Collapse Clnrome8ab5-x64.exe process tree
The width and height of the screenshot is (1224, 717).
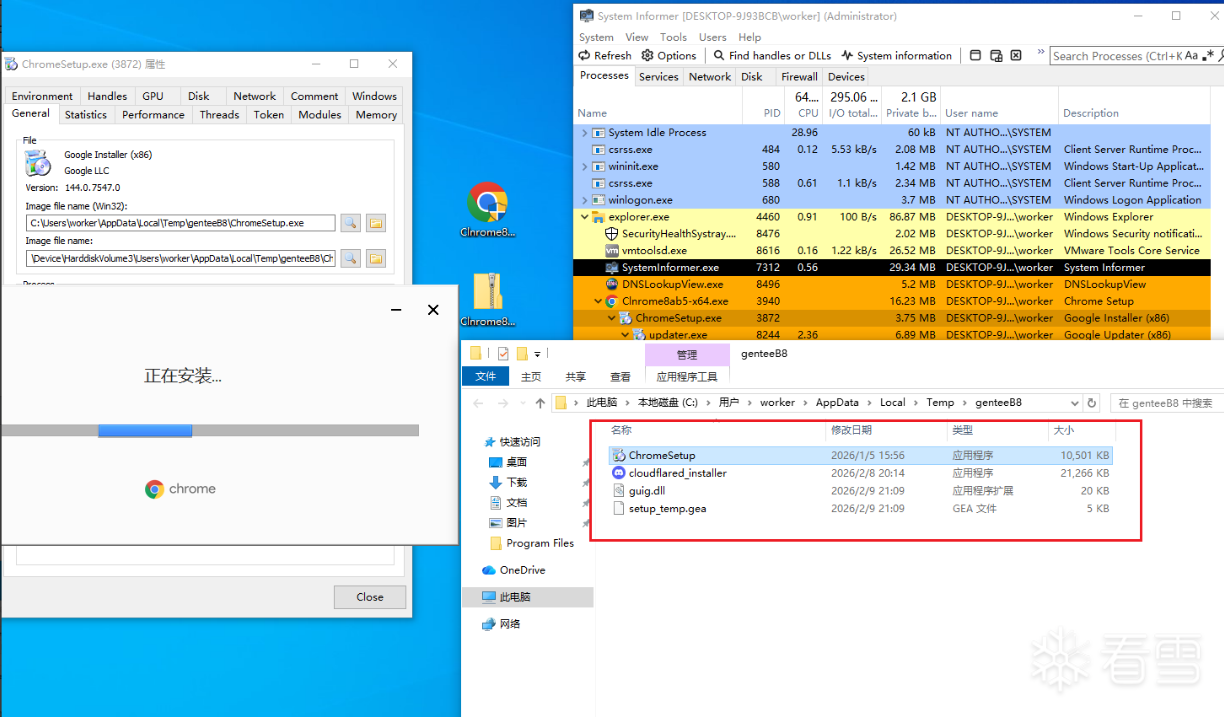(x=599, y=301)
